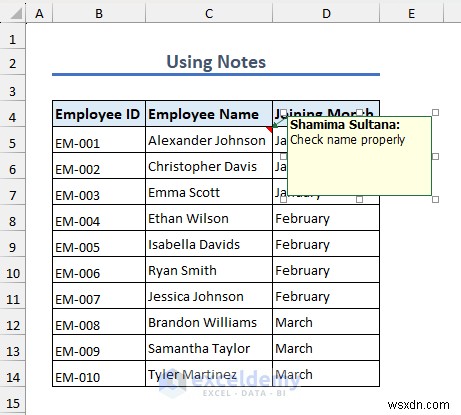Image resolution: width=461 pixels, height=415 pixels.
Task: Select the Samantha Taylor cell
Action: [209, 348]
